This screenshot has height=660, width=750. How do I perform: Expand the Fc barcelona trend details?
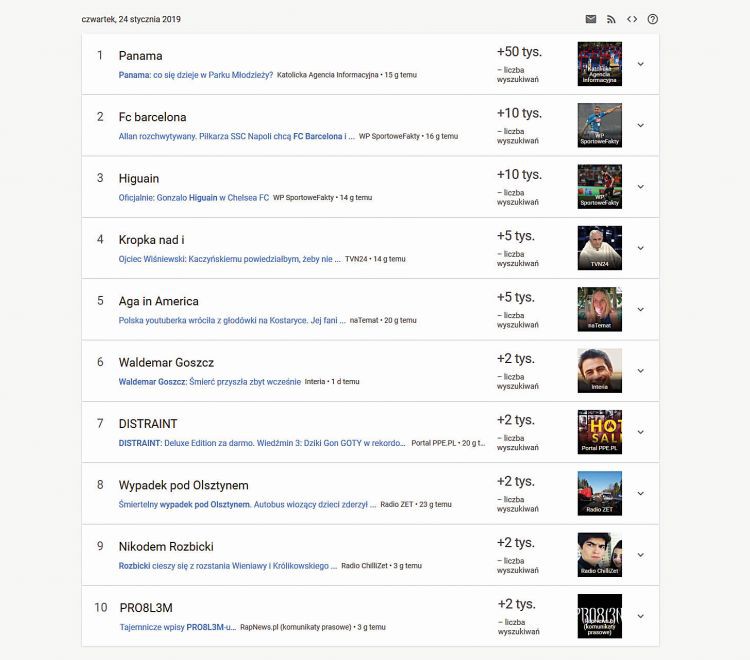tap(641, 125)
